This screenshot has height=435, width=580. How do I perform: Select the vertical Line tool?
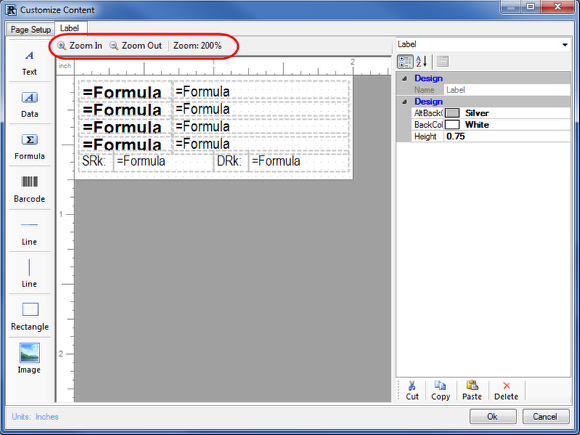click(x=29, y=274)
